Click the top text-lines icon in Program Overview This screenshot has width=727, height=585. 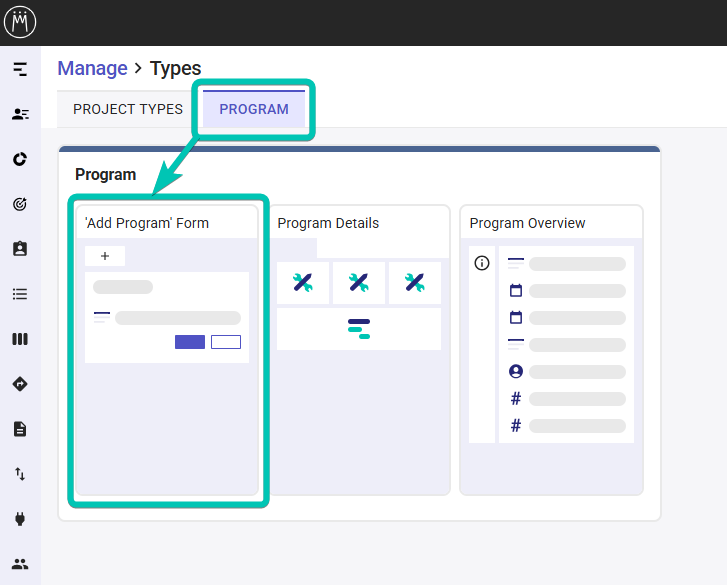[x=516, y=263]
